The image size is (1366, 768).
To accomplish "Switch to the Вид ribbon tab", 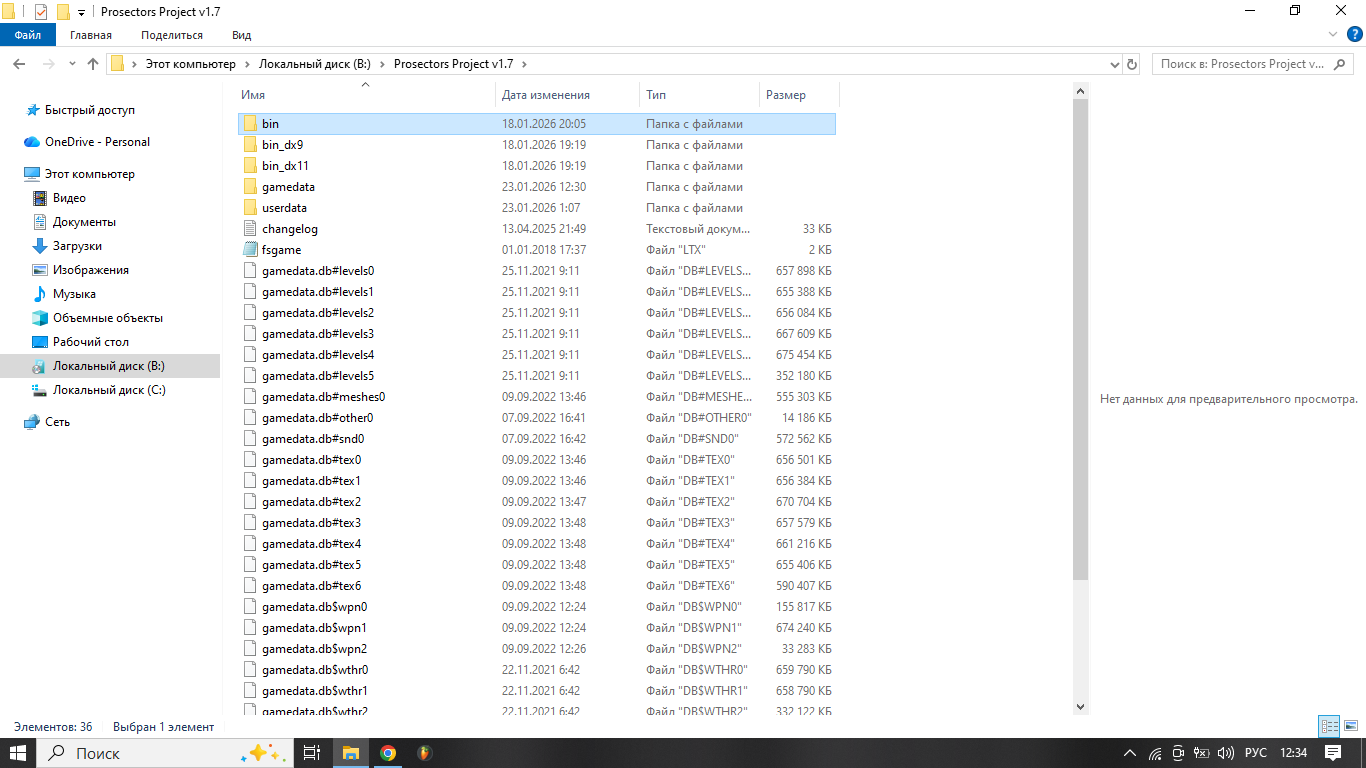I will click(x=241, y=35).
